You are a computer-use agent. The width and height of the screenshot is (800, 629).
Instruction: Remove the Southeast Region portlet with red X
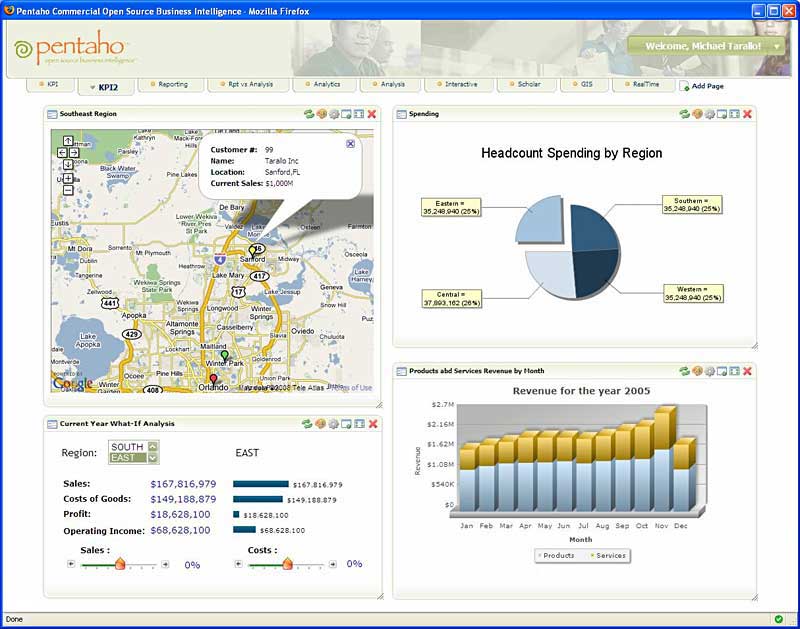click(372, 114)
